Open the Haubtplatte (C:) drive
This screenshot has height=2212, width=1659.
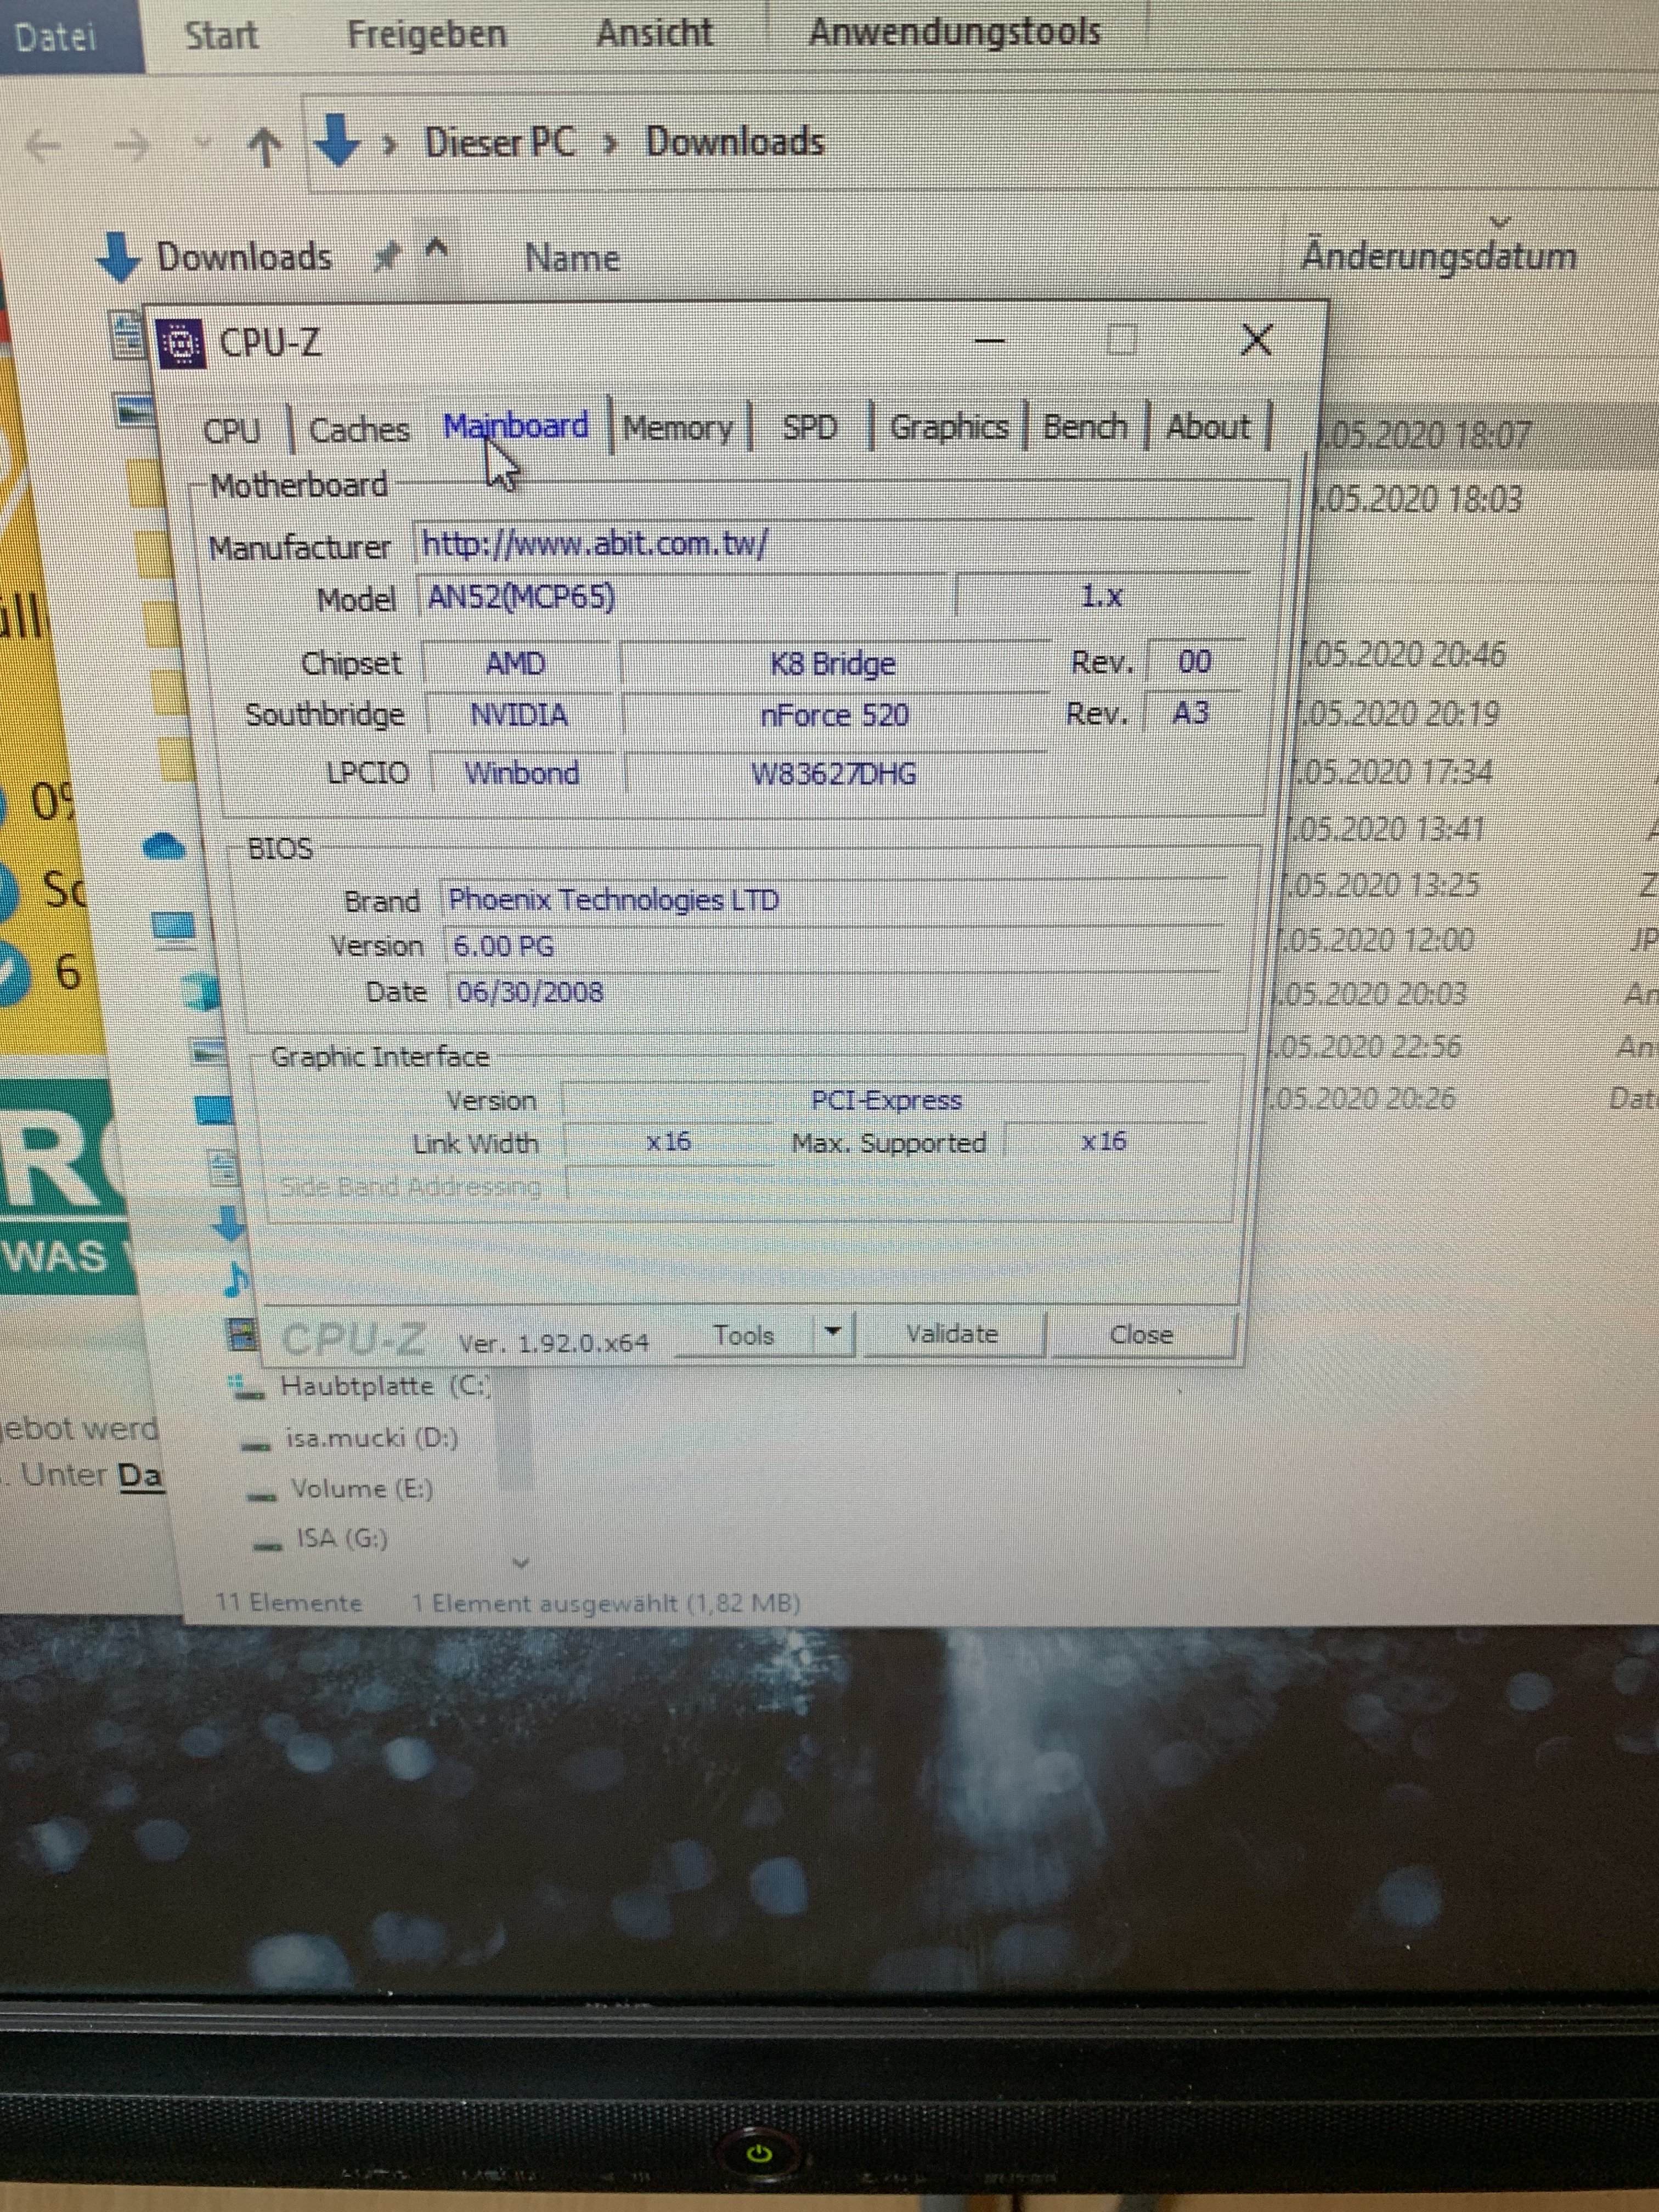(385, 1386)
